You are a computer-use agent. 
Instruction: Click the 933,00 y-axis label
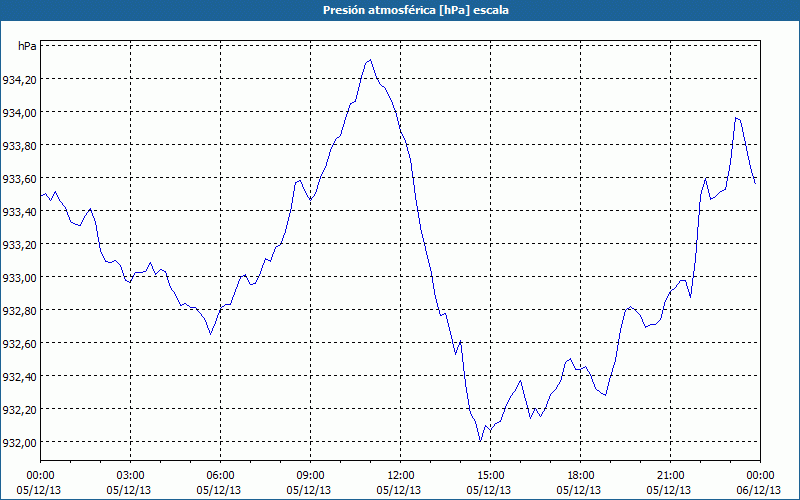point(19,277)
